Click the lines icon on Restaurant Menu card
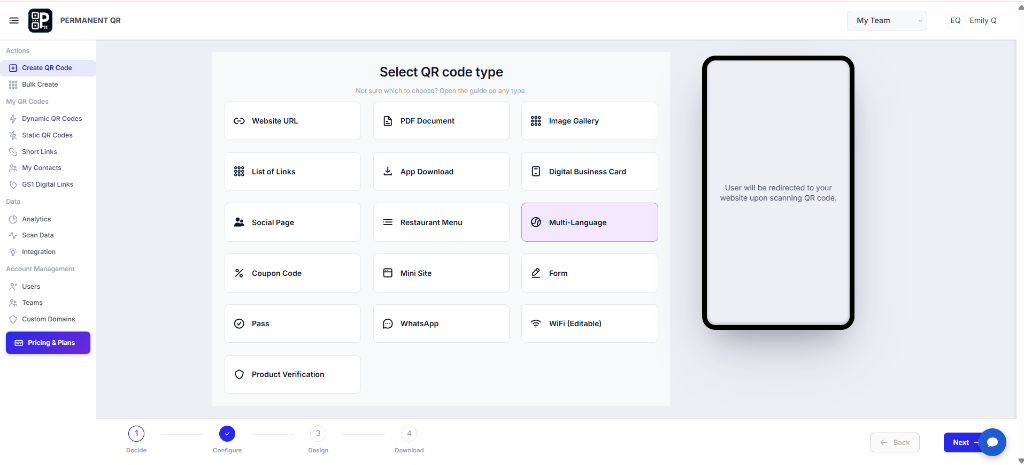Viewport: 1024px width, 465px height. click(x=388, y=222)
